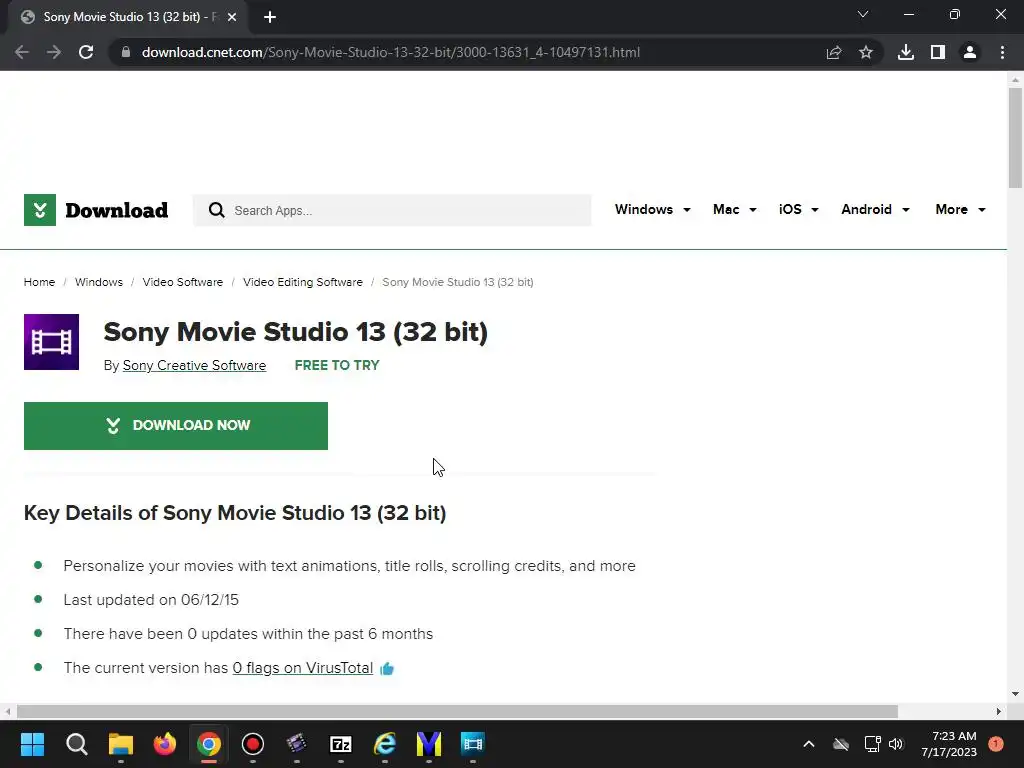Click the horizontal scrollbar thumb

tap(457, 711)
